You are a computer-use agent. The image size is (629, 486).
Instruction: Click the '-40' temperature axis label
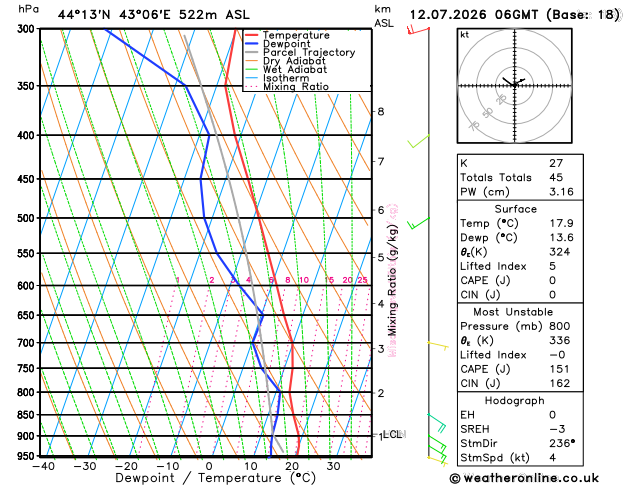[x=44, y=466]
